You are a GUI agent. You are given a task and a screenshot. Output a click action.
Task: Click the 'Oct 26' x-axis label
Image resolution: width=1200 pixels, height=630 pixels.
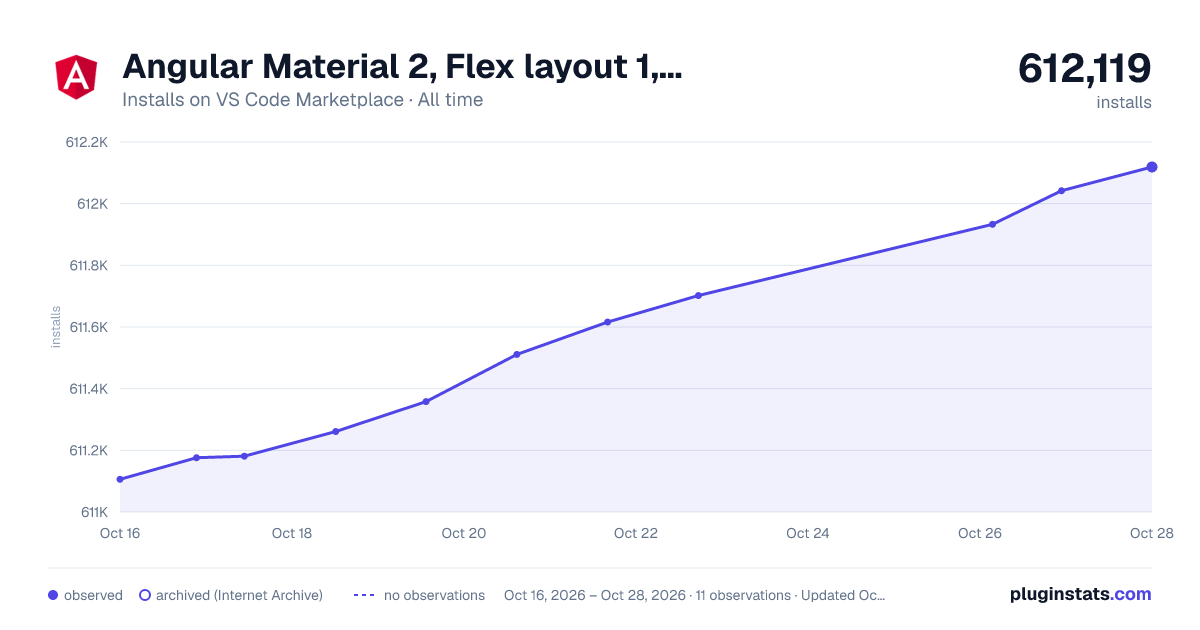click(x=980, y=533)
